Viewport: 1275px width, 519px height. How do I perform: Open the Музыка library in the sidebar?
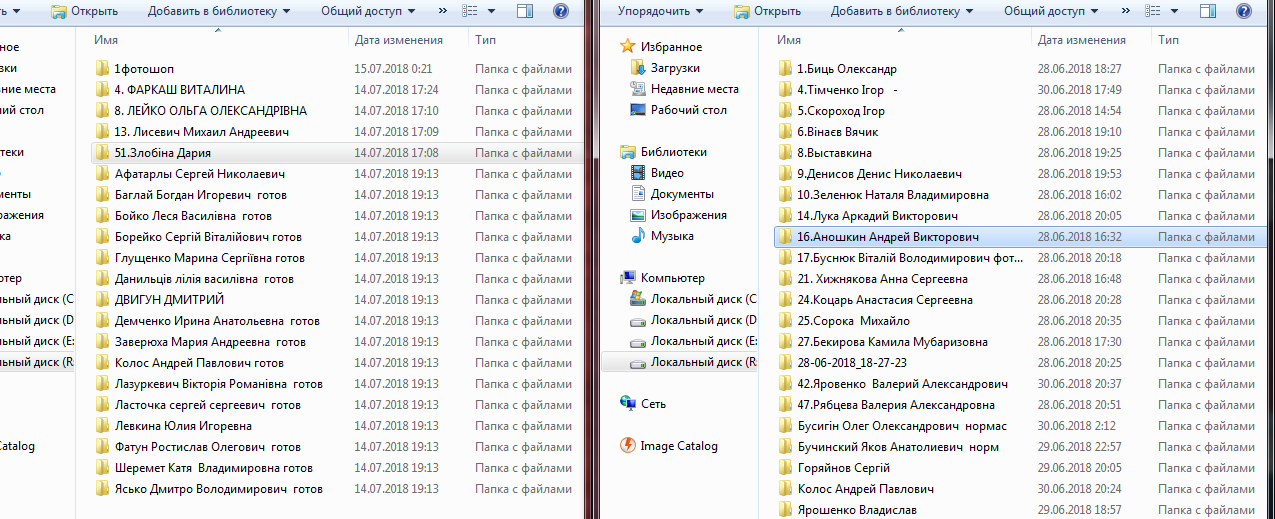pyautogui.click(x=638, y=236)
